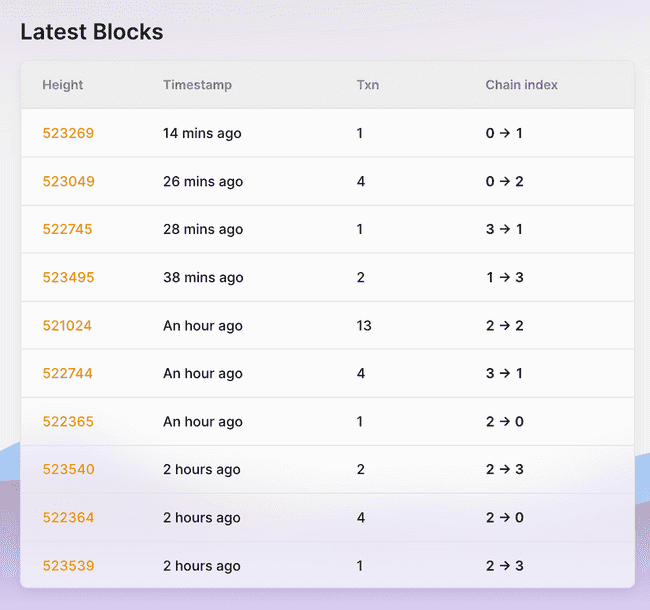Click block 523539 link
The image size is (650, 610).
pyautogui.click(x=68, y=565)
